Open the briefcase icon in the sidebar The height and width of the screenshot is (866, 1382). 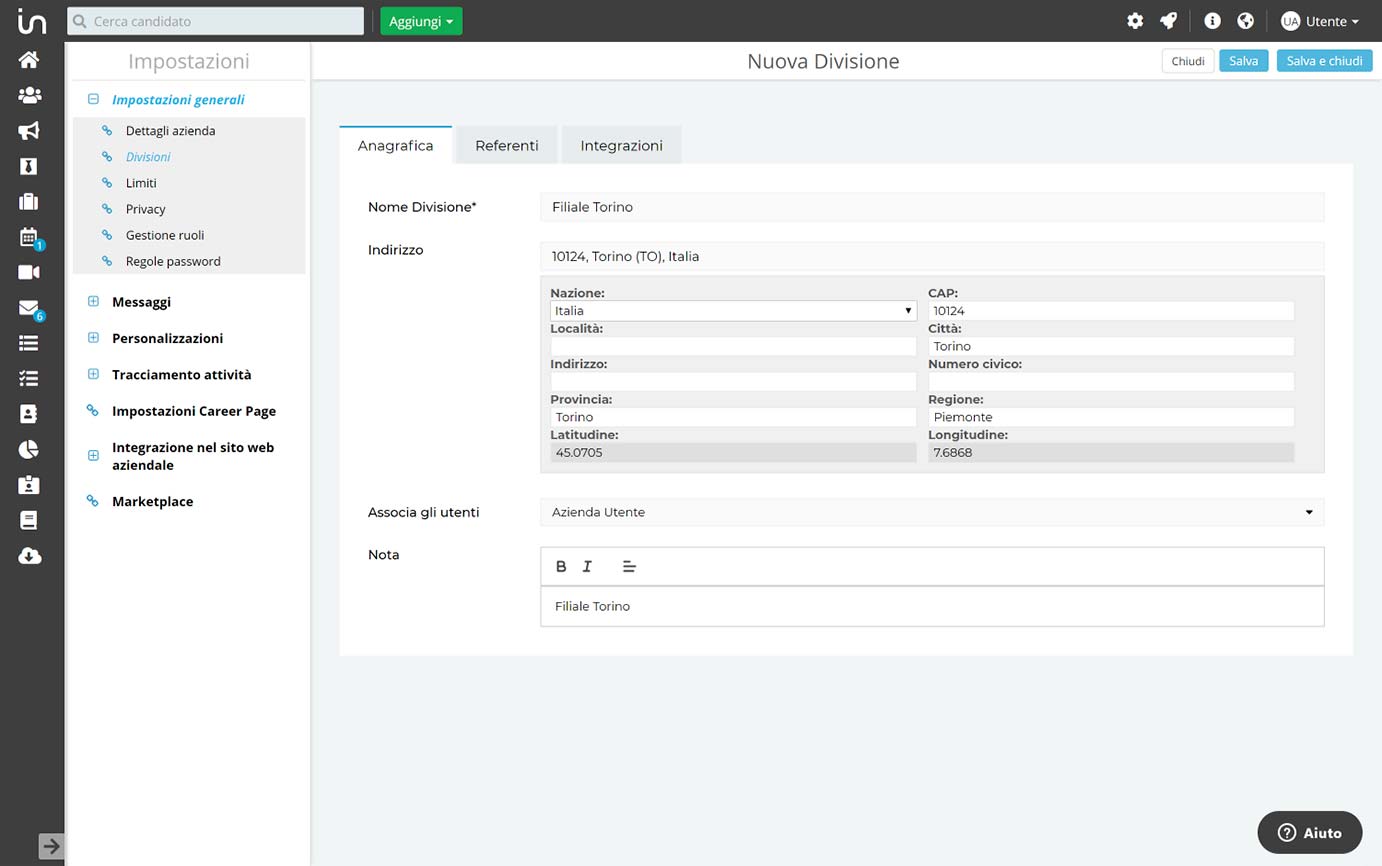pos(29,201)
